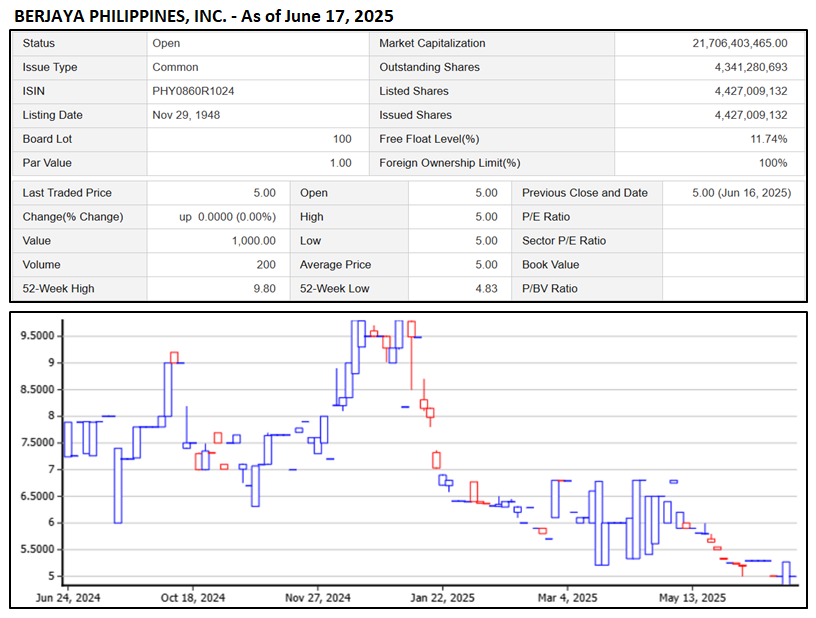Click the tall blue candle dropping to 6
816x618 pixels.
[x=118, y=485]
